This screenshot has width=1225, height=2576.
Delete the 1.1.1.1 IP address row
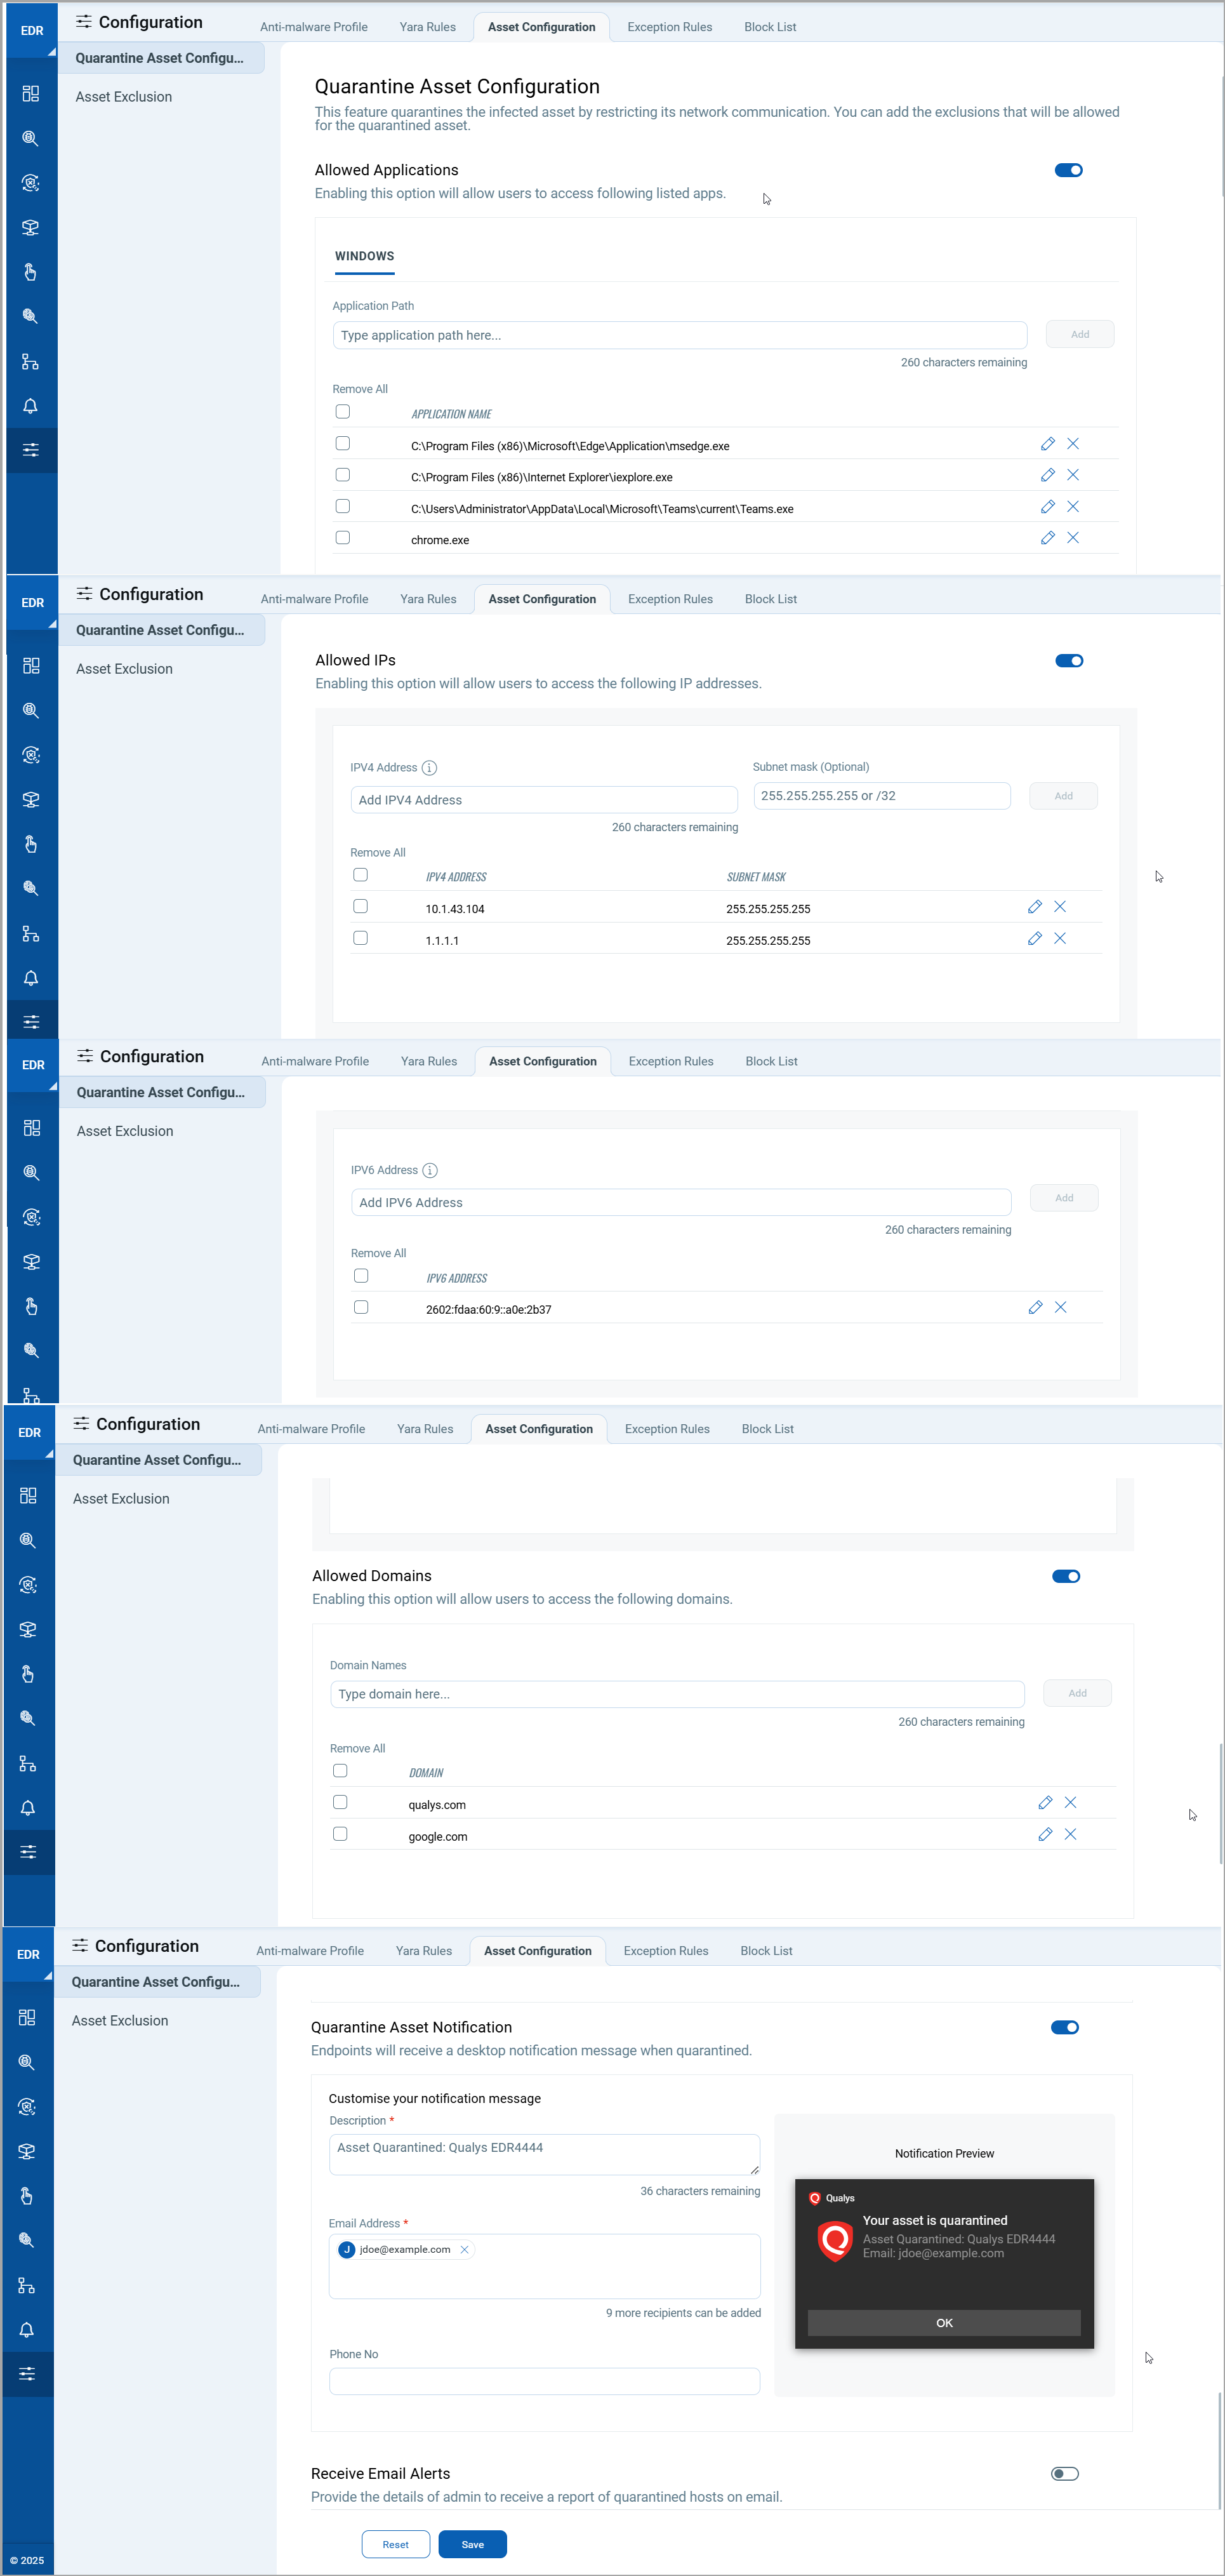coord(1059,939)
